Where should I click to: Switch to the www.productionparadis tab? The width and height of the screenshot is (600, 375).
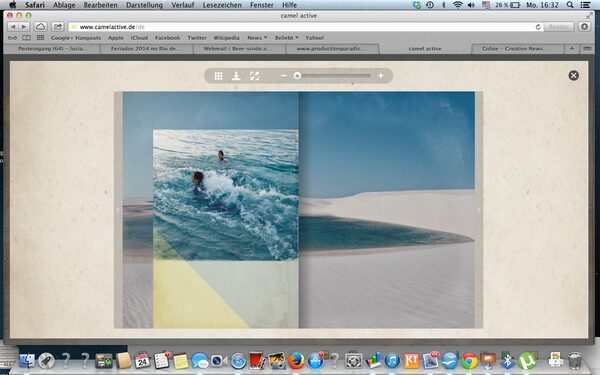click(332, 49)
